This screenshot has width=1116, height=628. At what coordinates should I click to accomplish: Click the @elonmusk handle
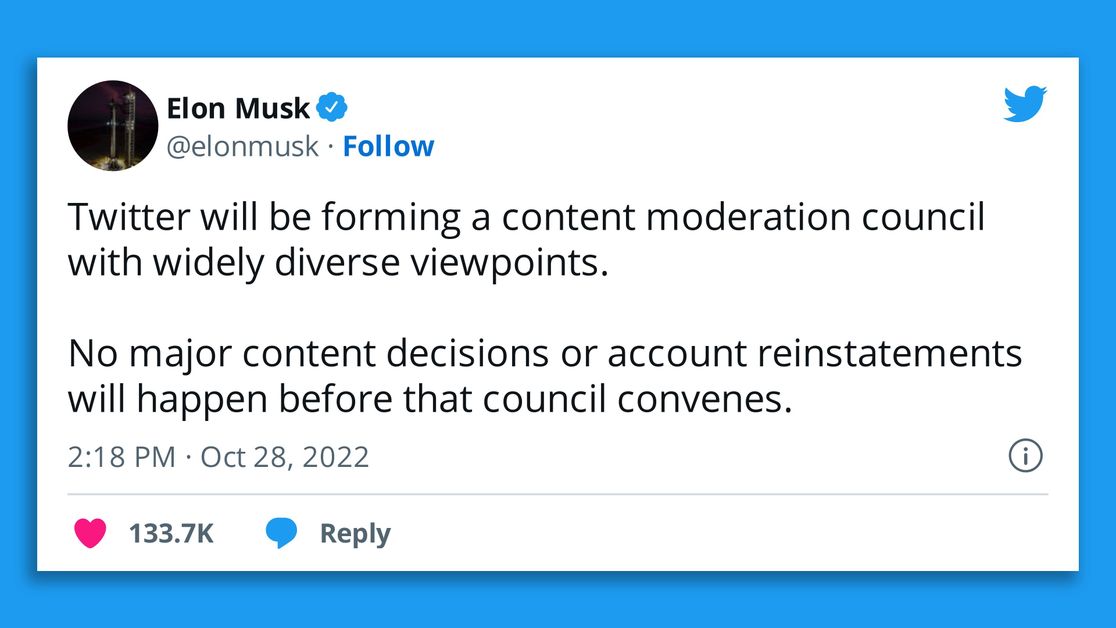[x=242, y=146]
